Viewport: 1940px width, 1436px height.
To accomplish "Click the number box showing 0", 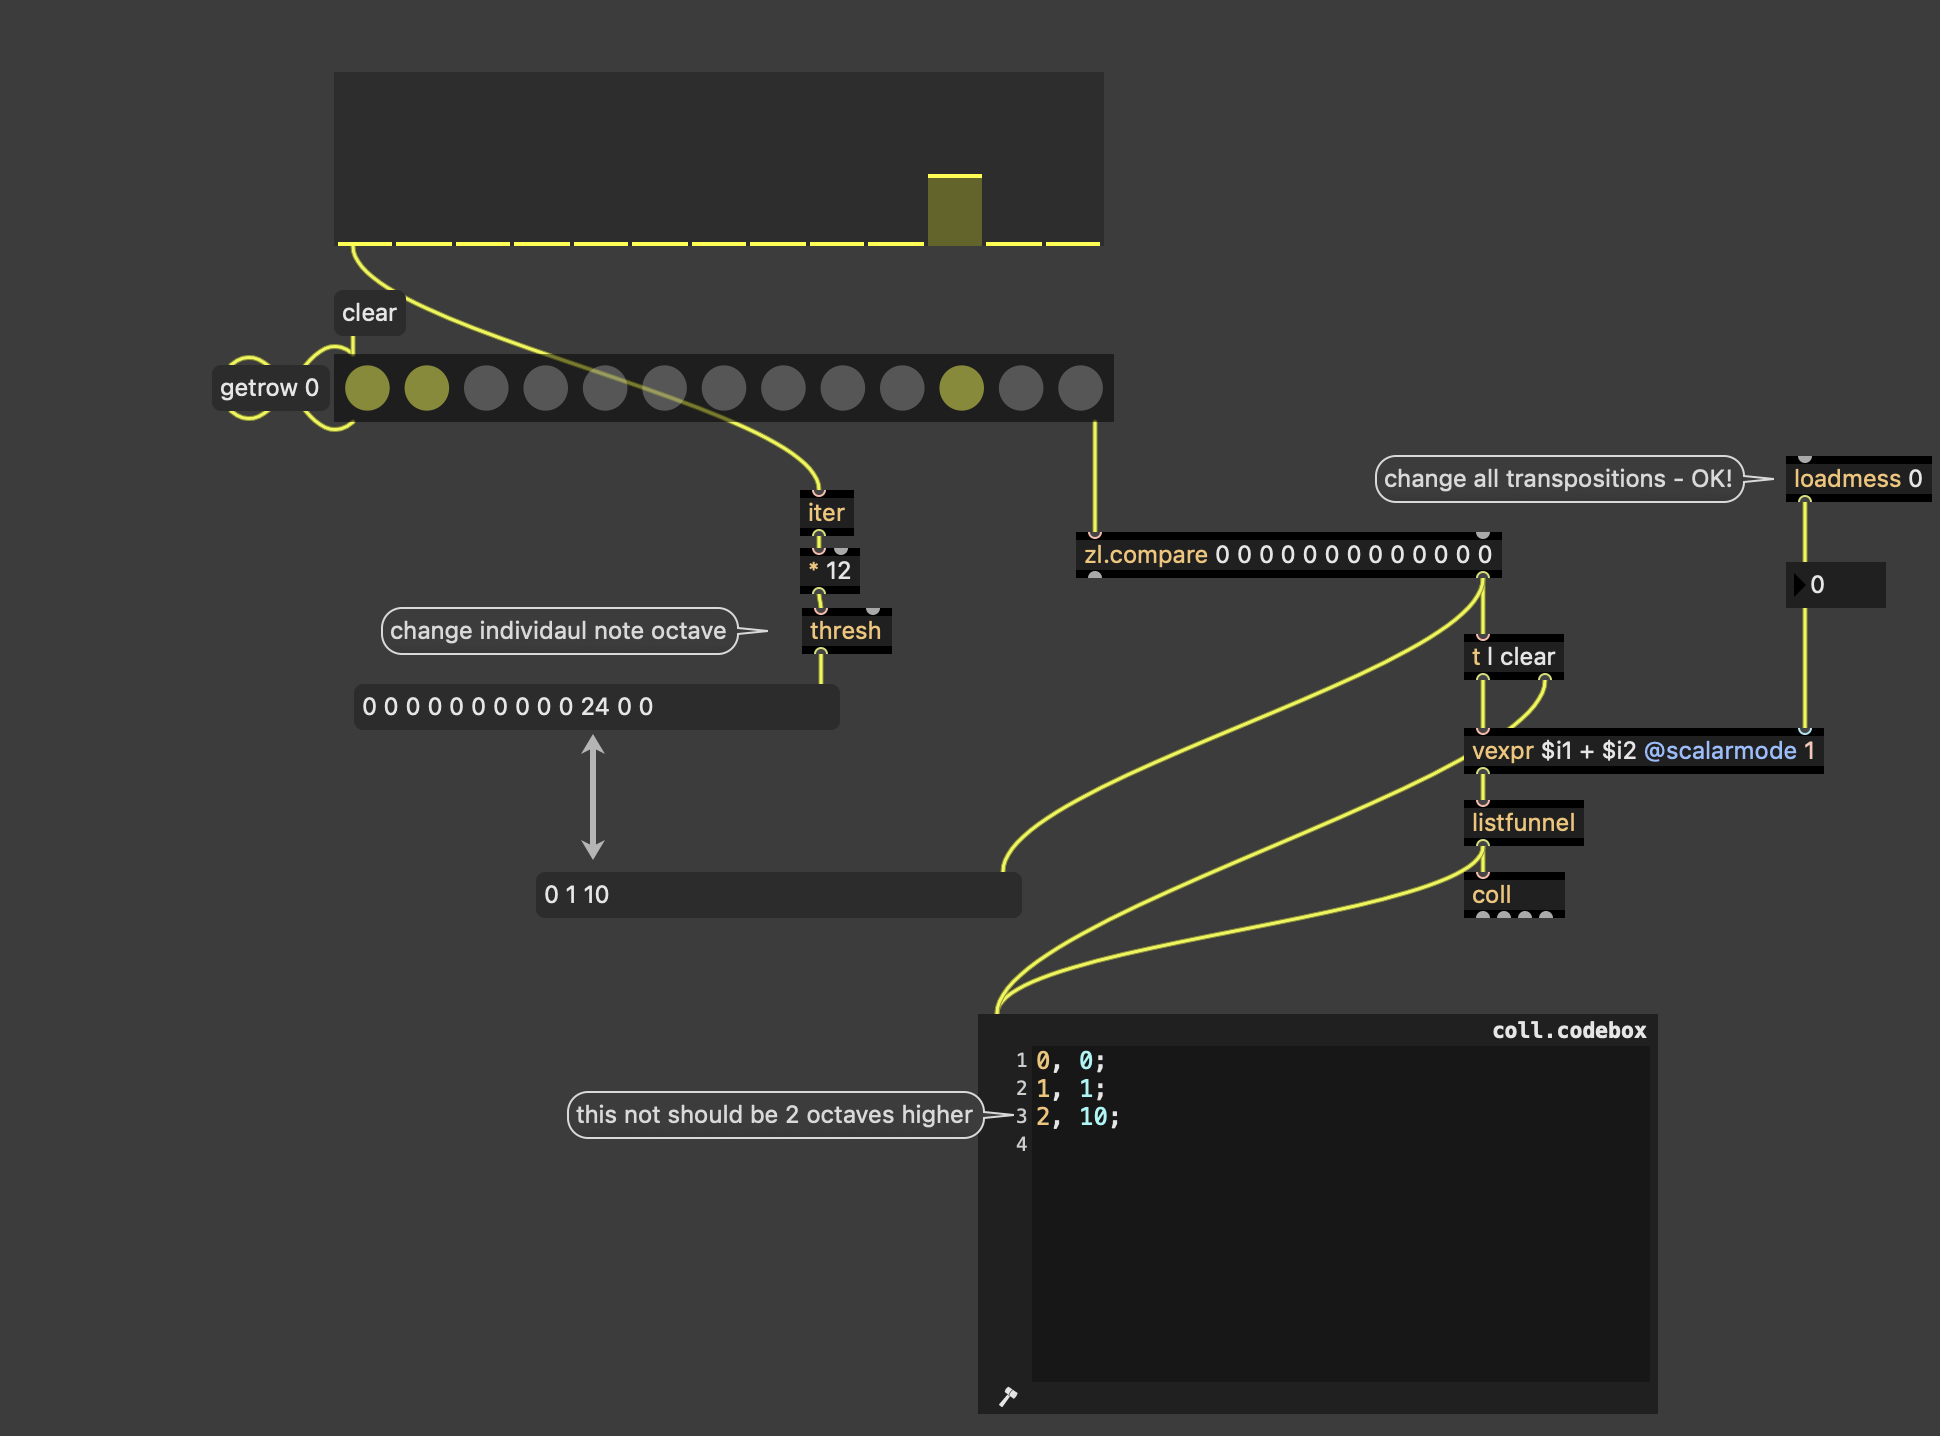I will pyautogui.click(x=1836, y=585).
